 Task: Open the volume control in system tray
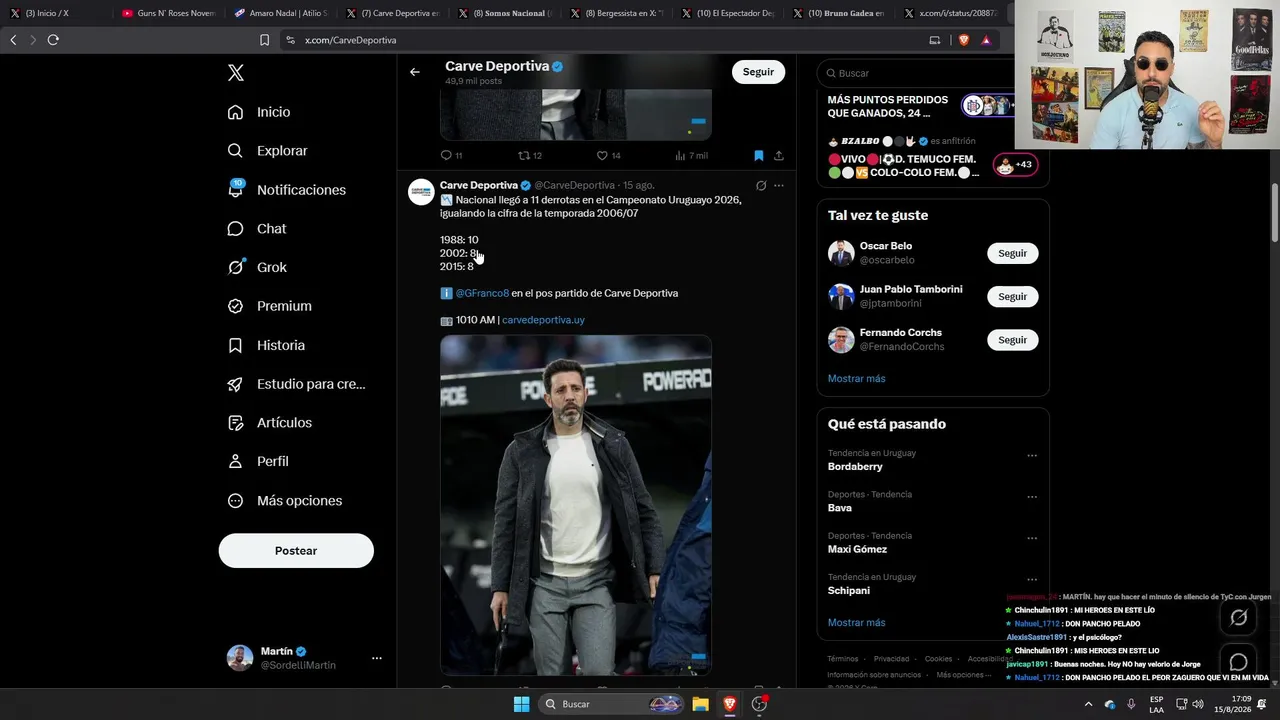tap(1198, 704)
